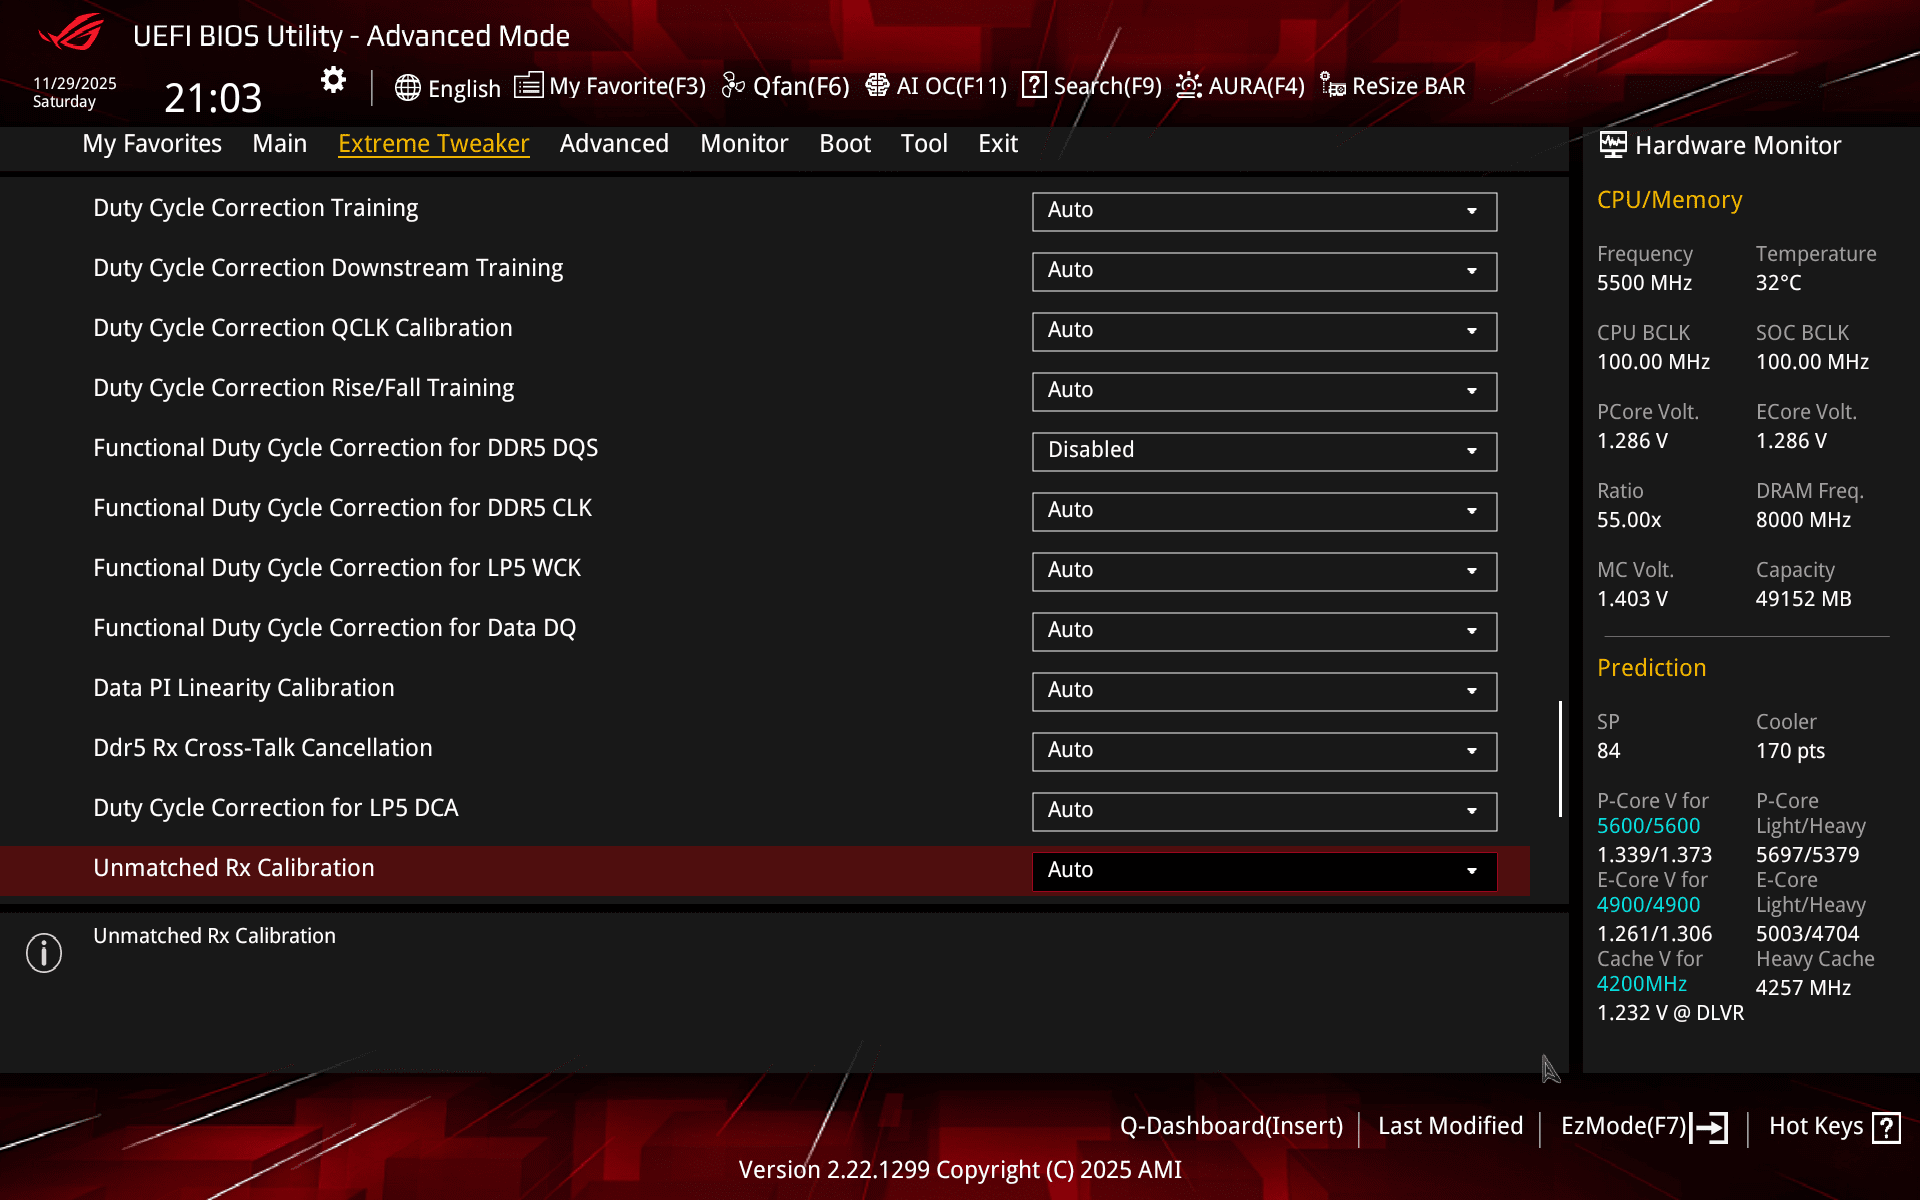Open language selection globe icon

[x=407, y=88]
